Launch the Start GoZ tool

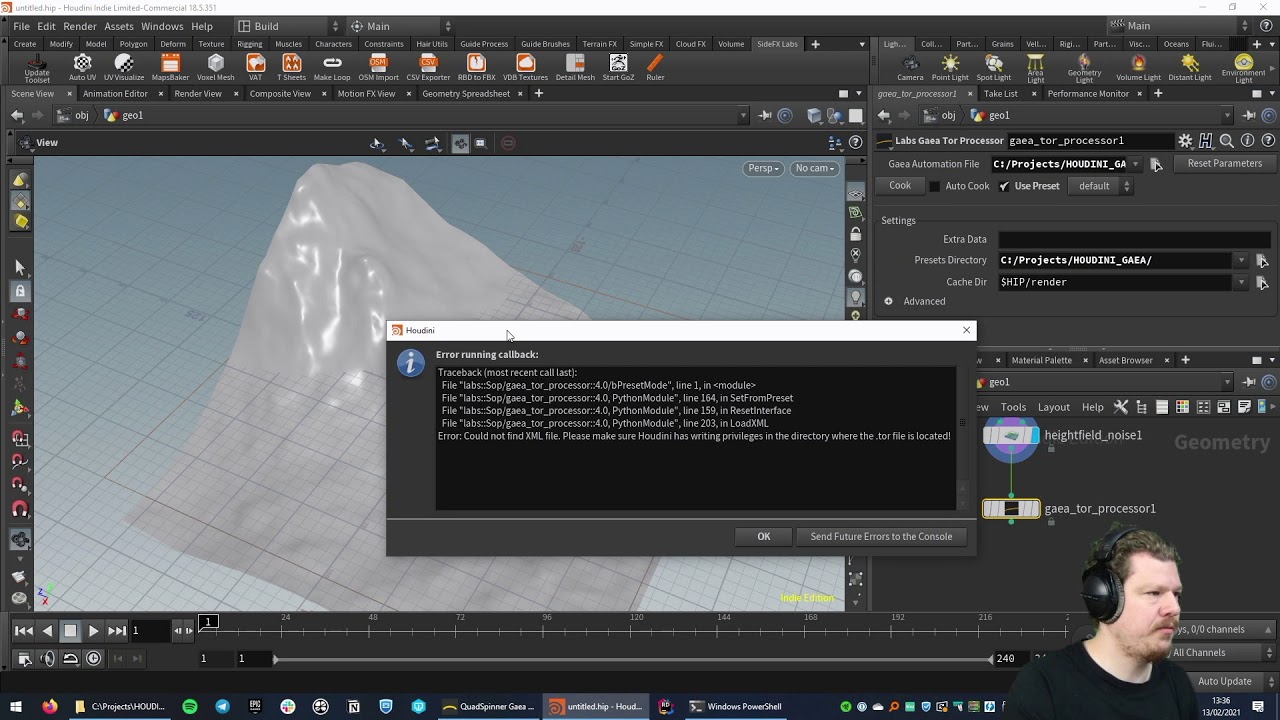[618, 68]
